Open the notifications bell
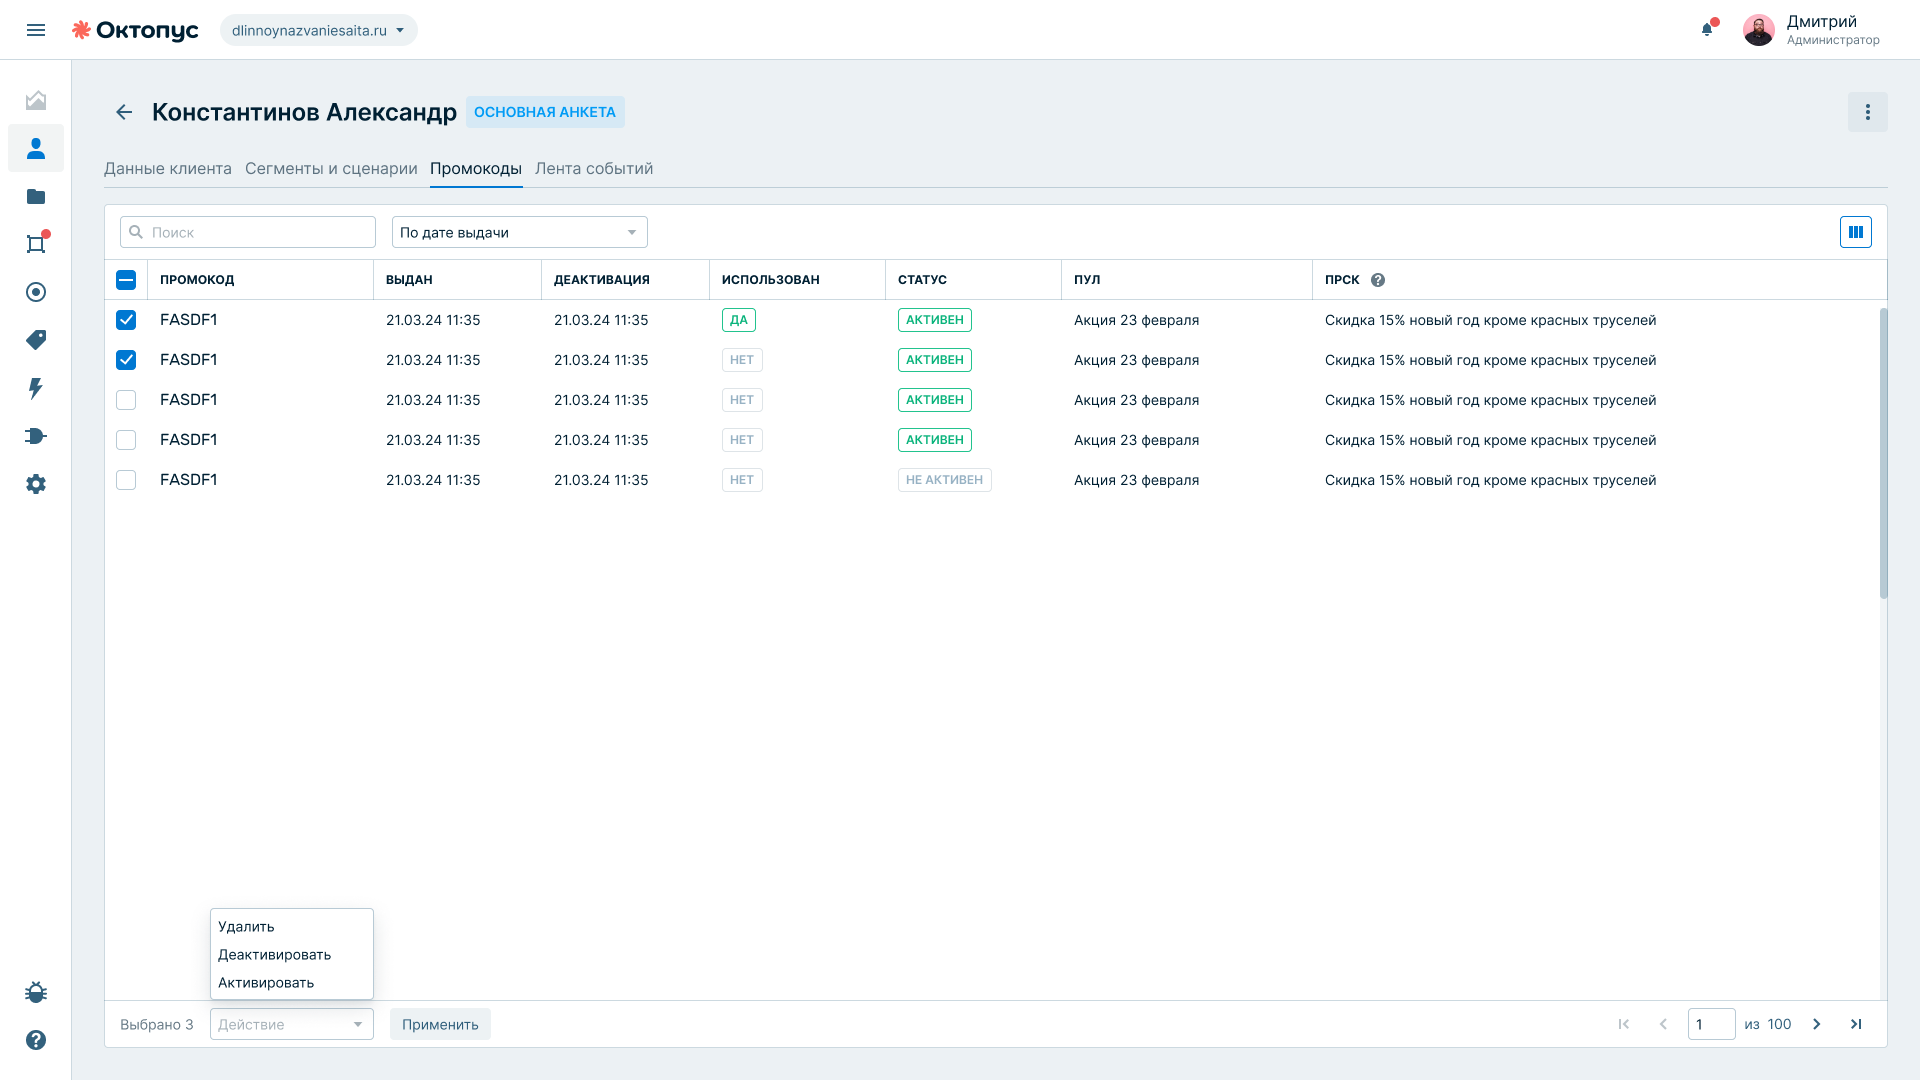The image size is (1920, 1080). click(1707, 29)
